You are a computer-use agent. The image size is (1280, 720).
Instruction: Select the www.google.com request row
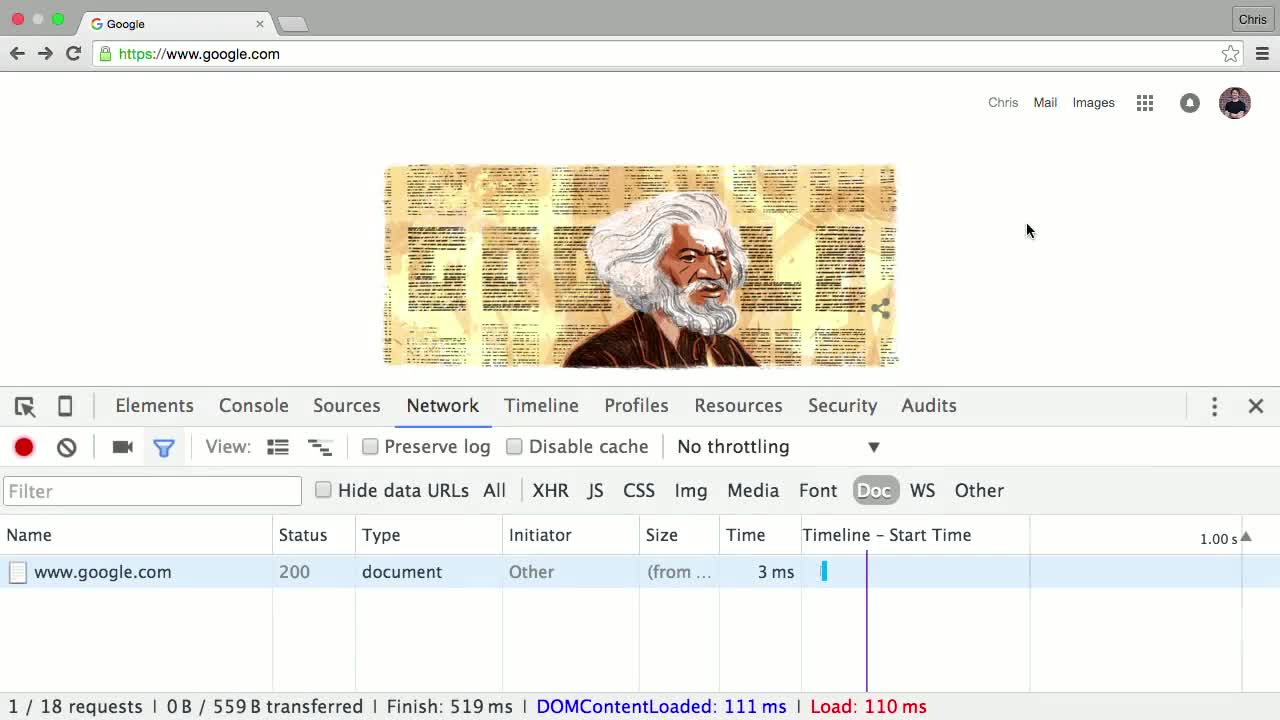coord(640,572)
